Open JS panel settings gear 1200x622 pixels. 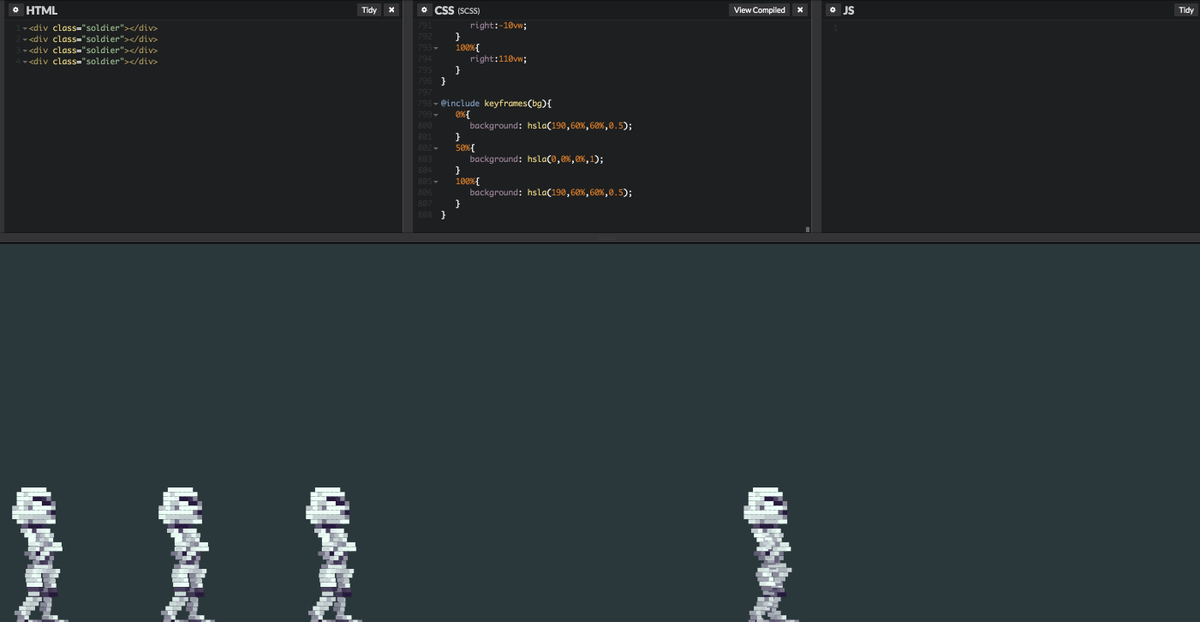[833, 10]
